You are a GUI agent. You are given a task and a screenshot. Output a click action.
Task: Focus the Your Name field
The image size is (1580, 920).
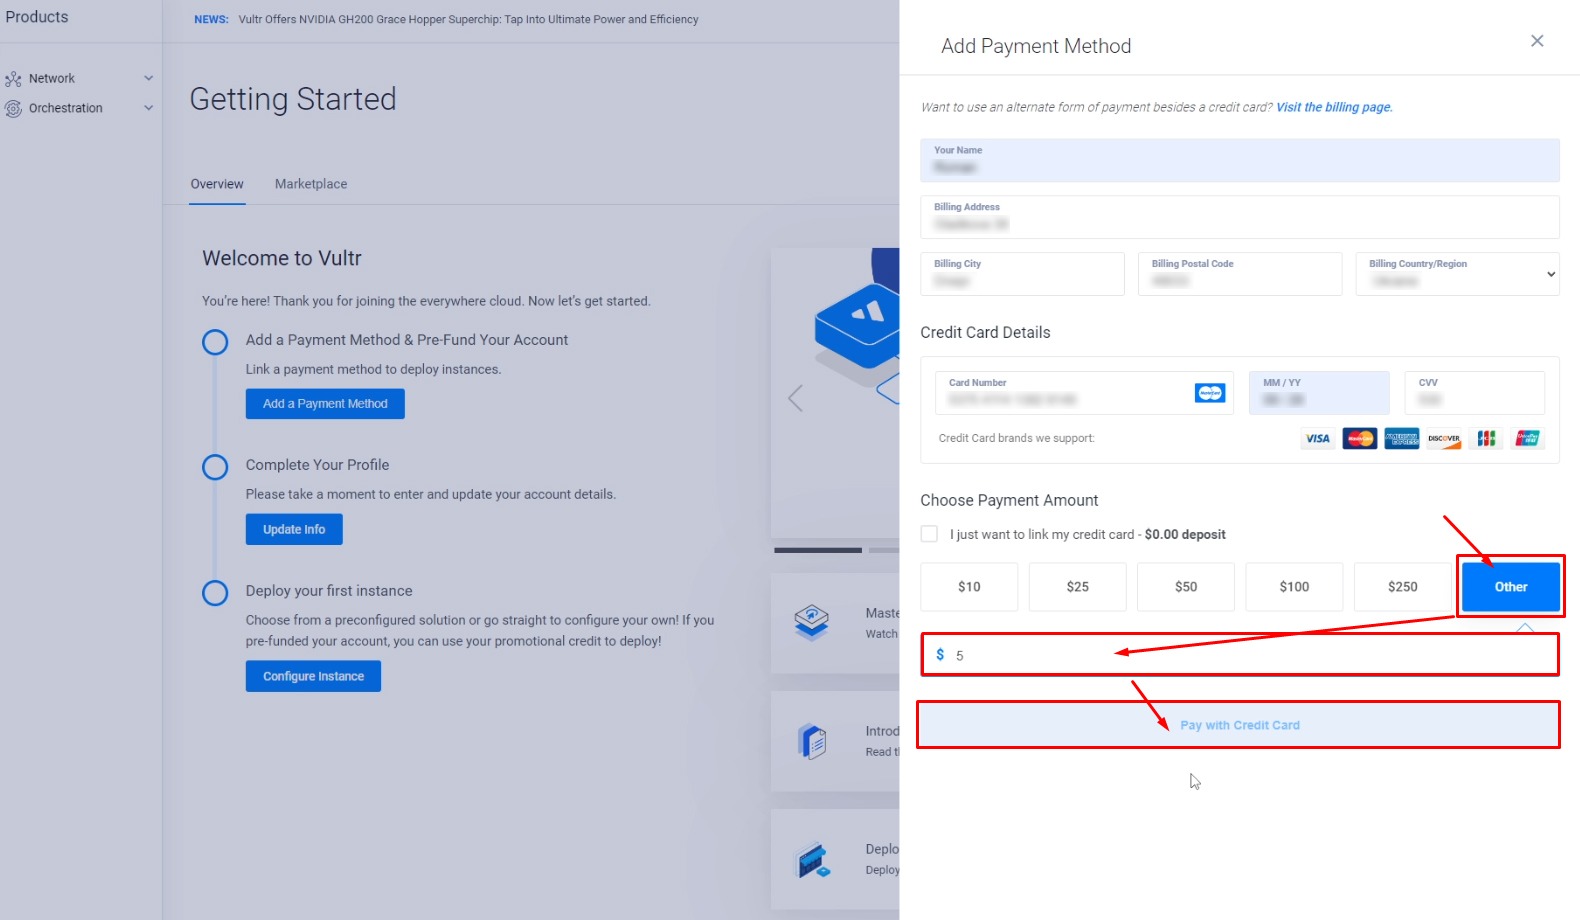coord(1240,160)
